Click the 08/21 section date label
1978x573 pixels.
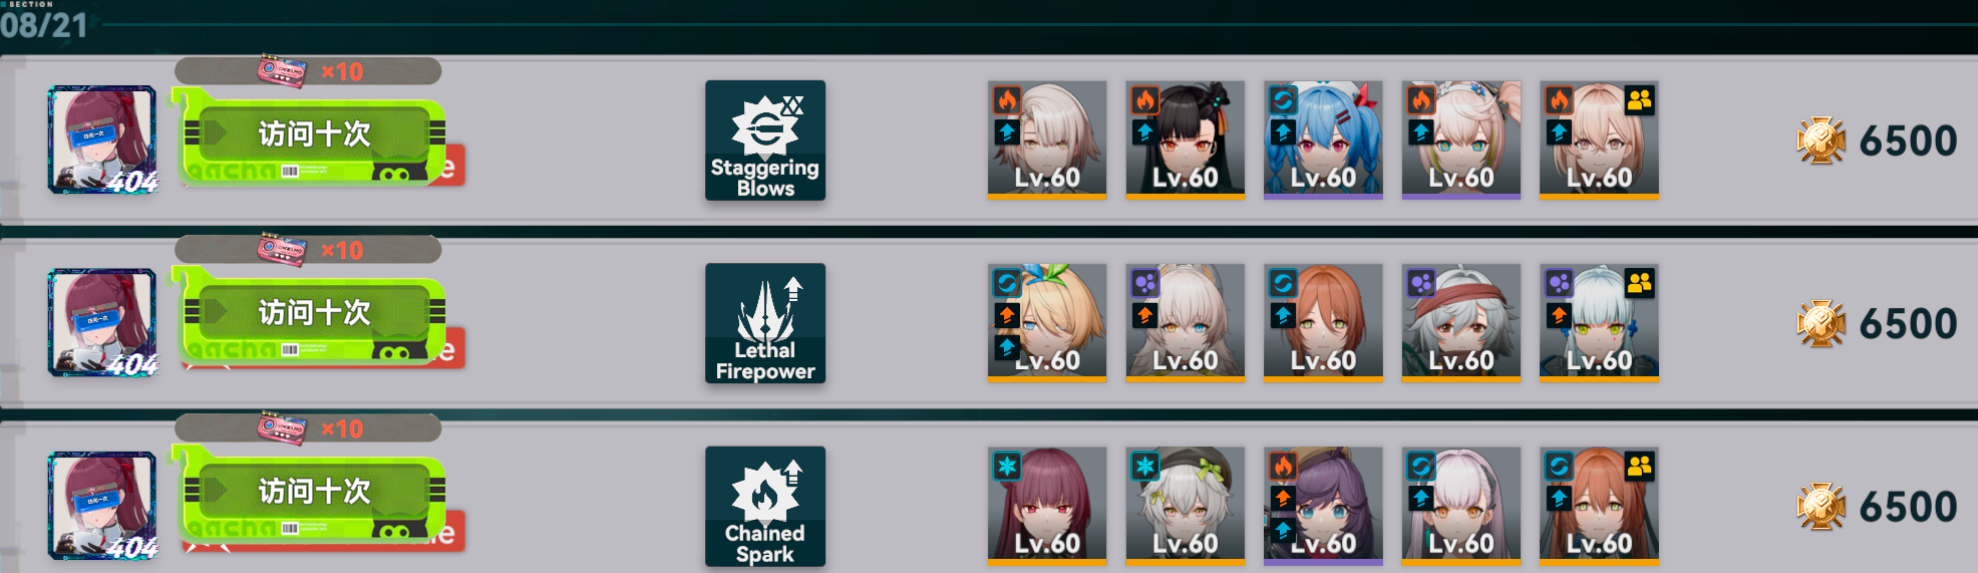[x=44, y=25]
